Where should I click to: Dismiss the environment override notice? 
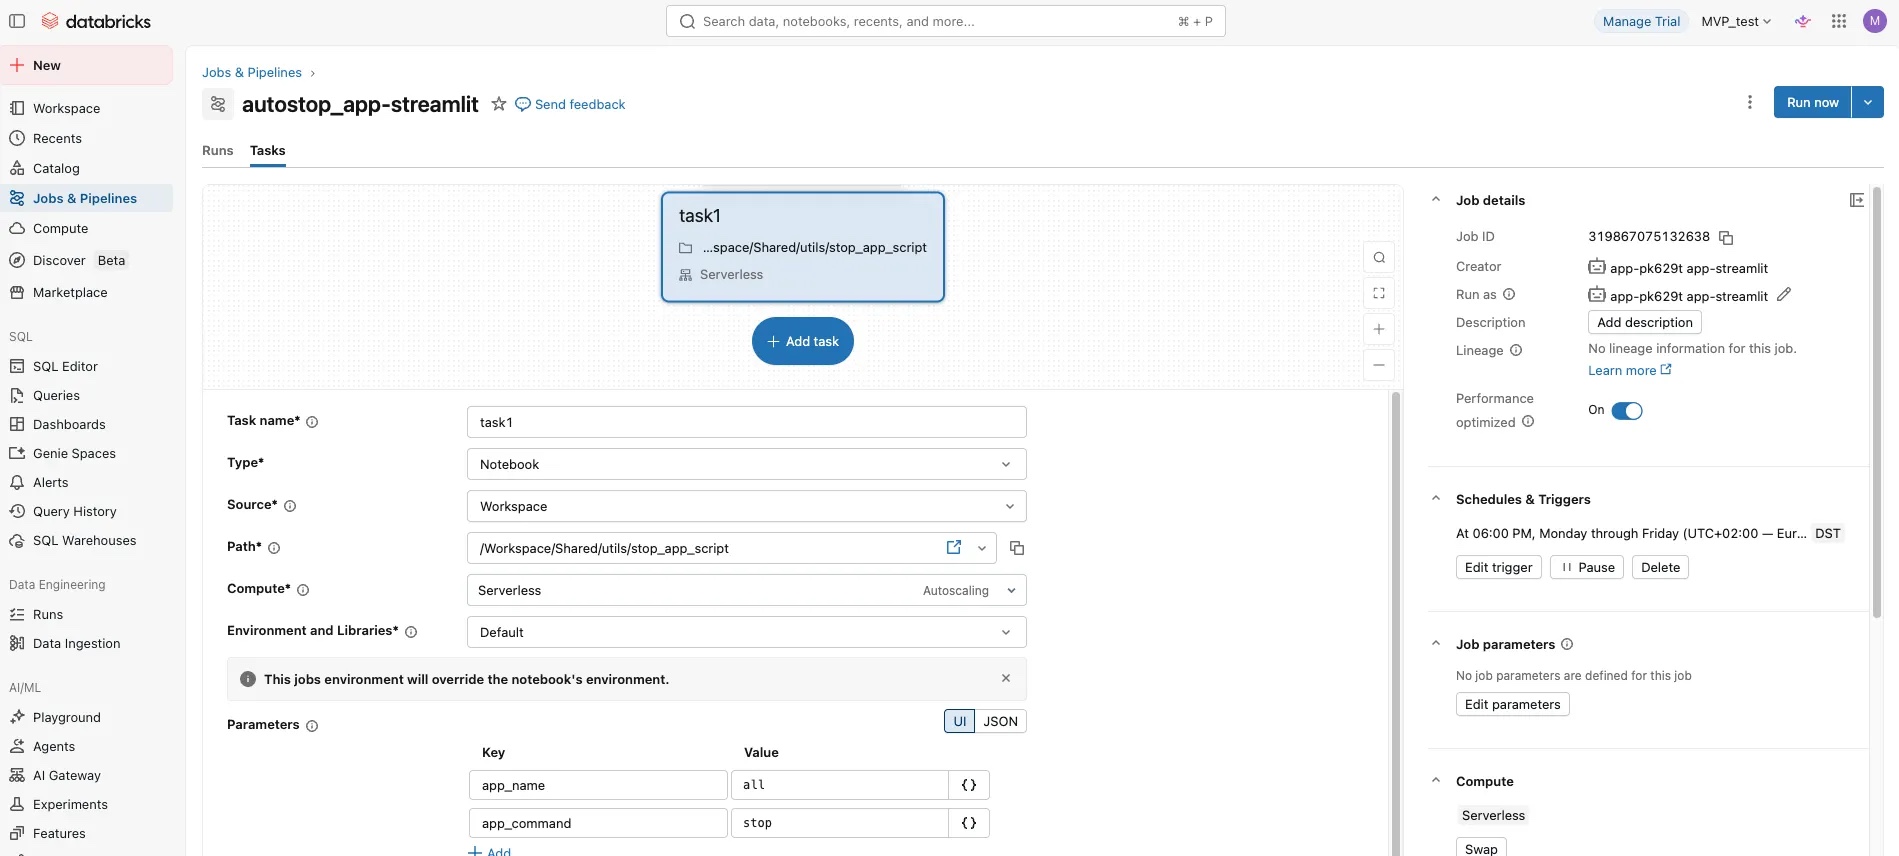click(1006, 678)
